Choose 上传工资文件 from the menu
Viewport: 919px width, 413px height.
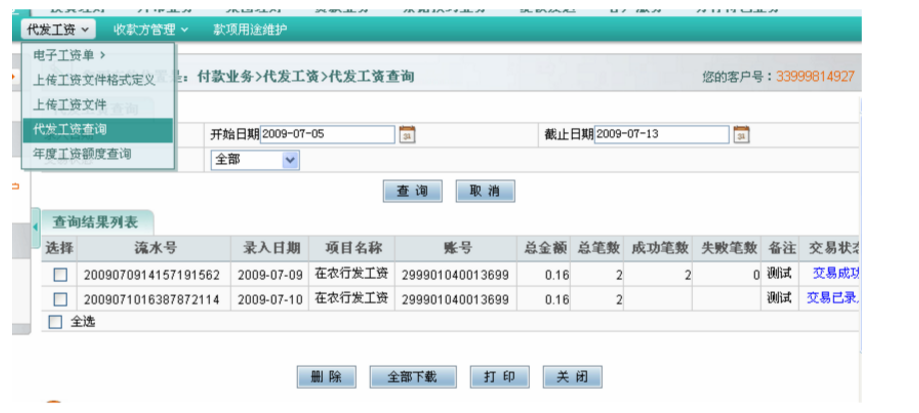click(x=70, y=105)
